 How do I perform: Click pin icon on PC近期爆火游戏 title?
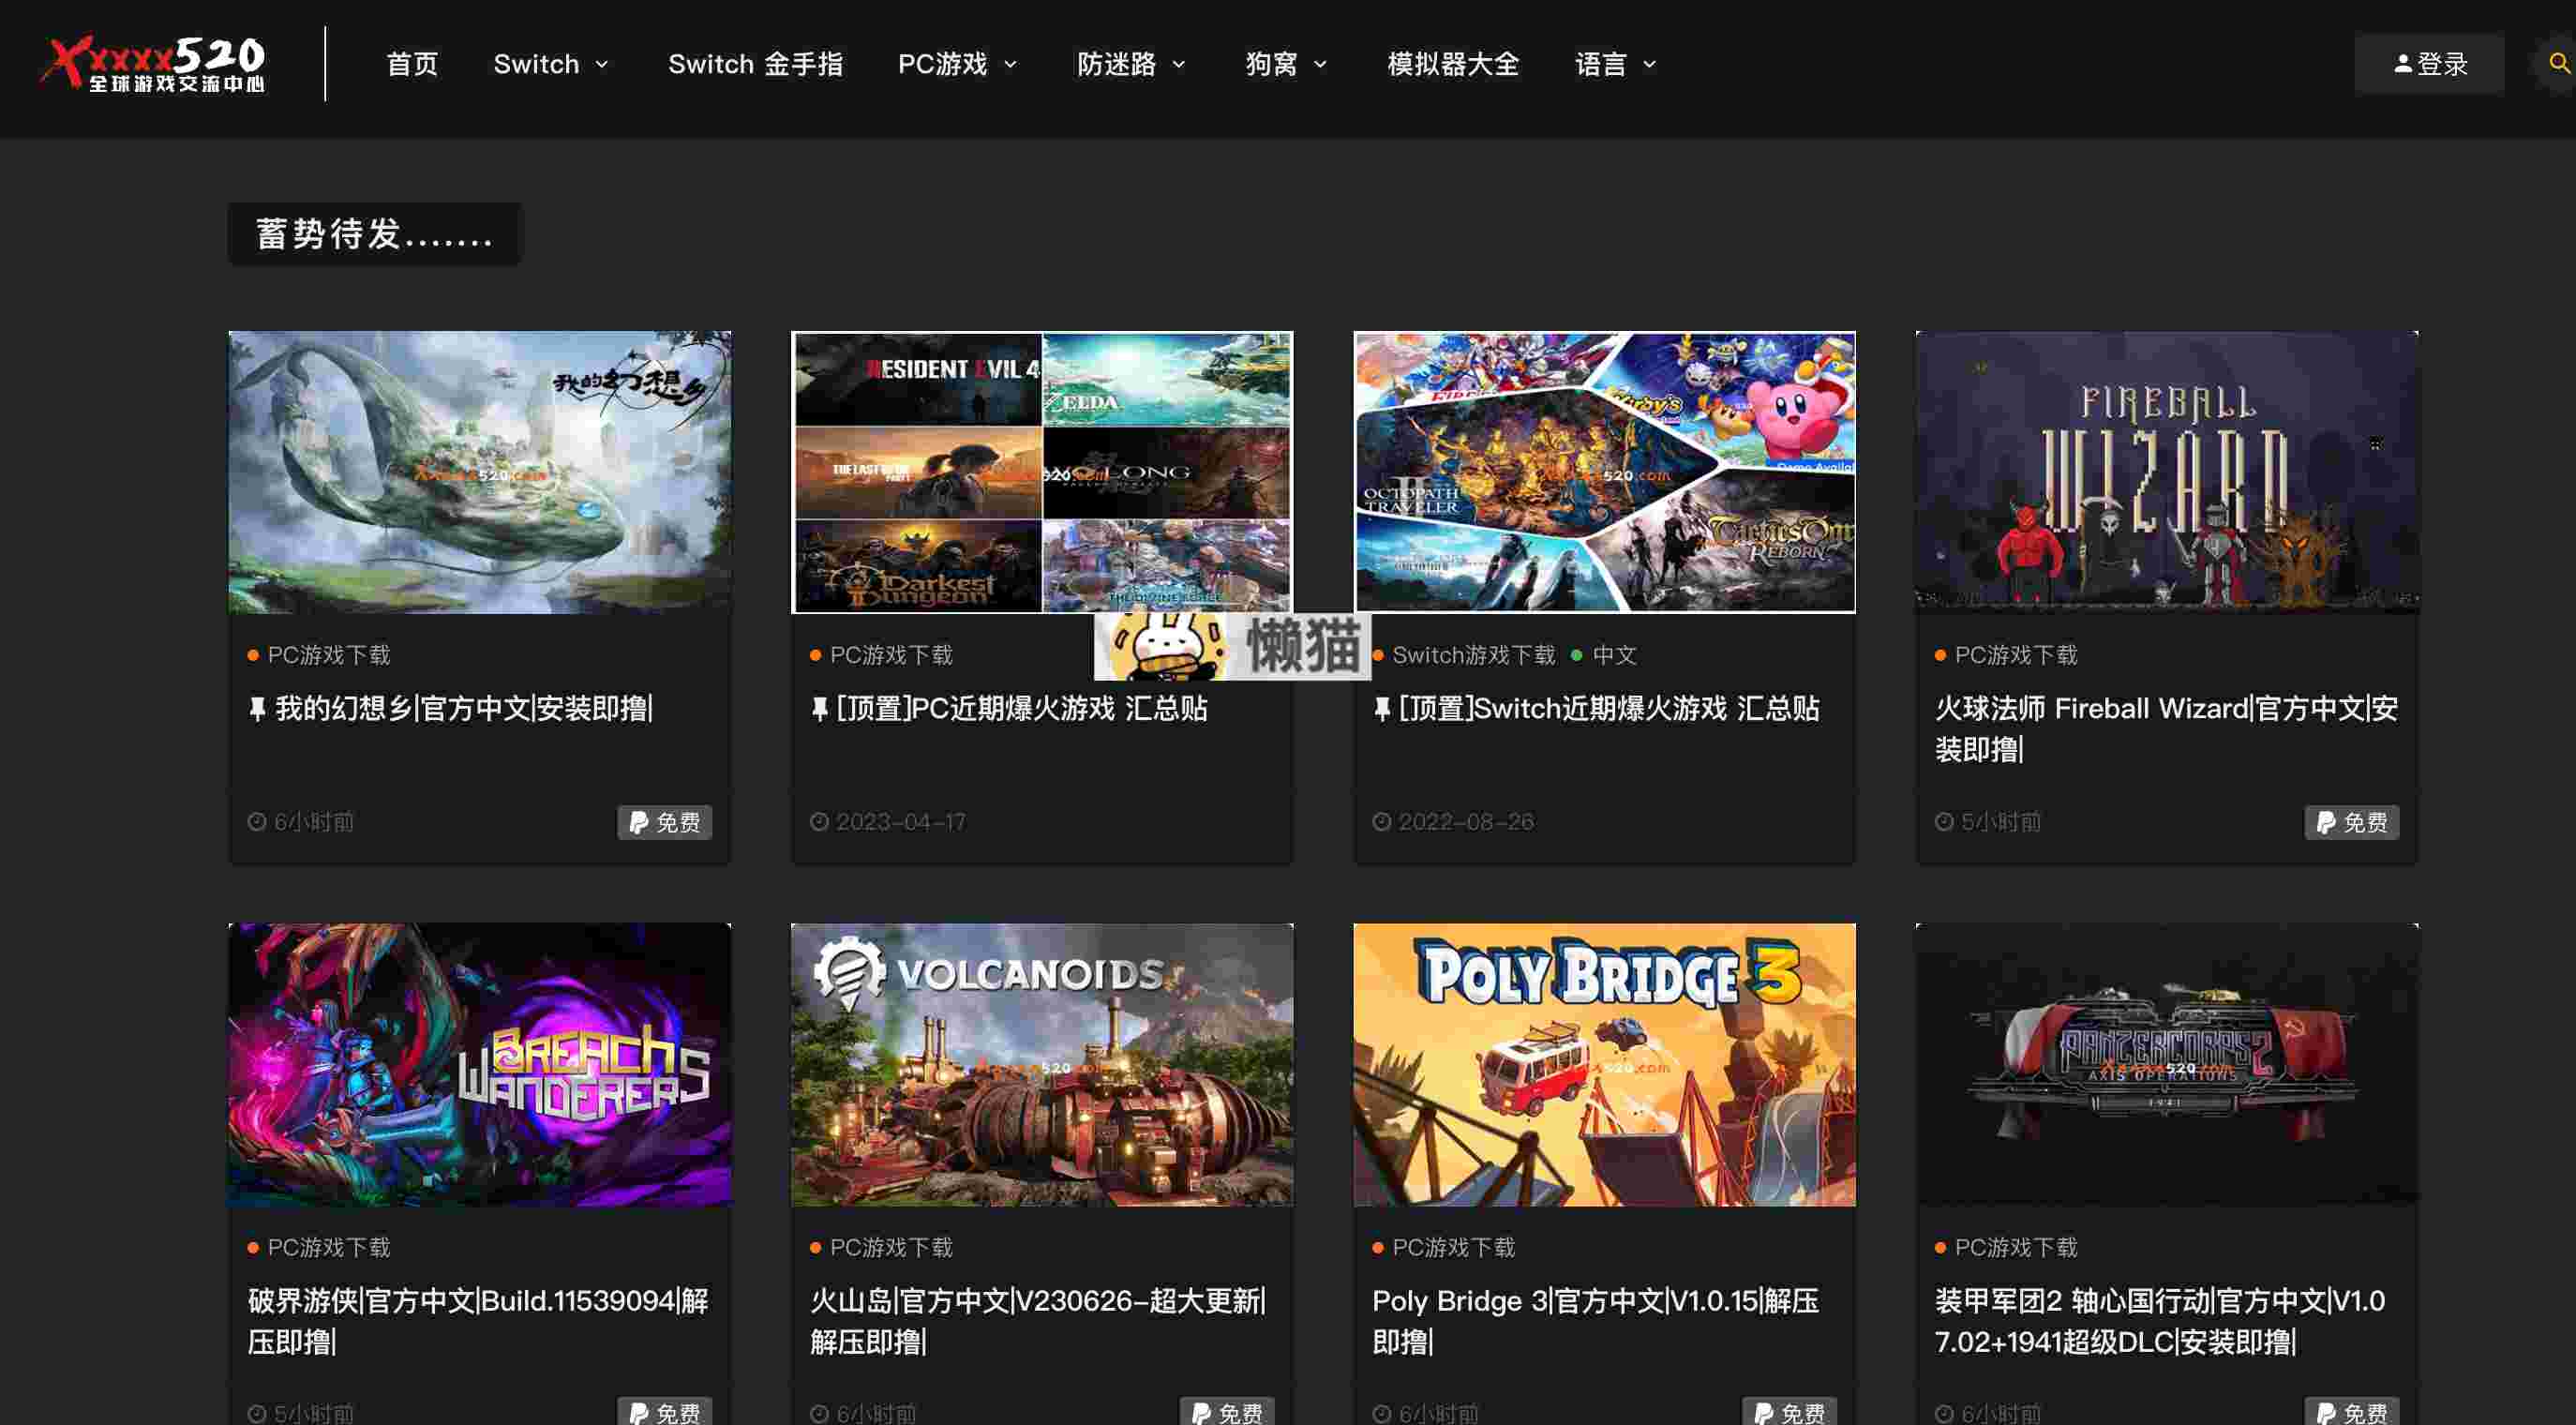[x=819, y=710]
